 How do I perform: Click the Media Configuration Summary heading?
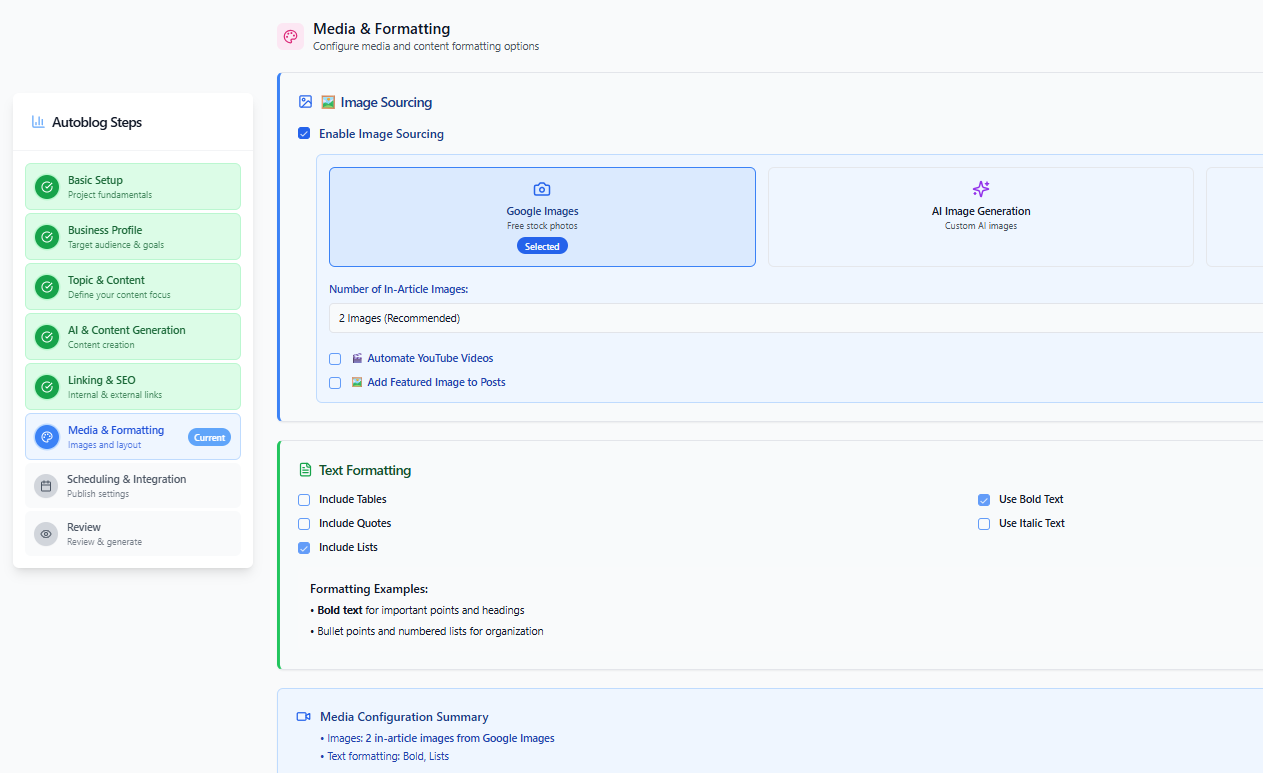click(x=404, y=717)
